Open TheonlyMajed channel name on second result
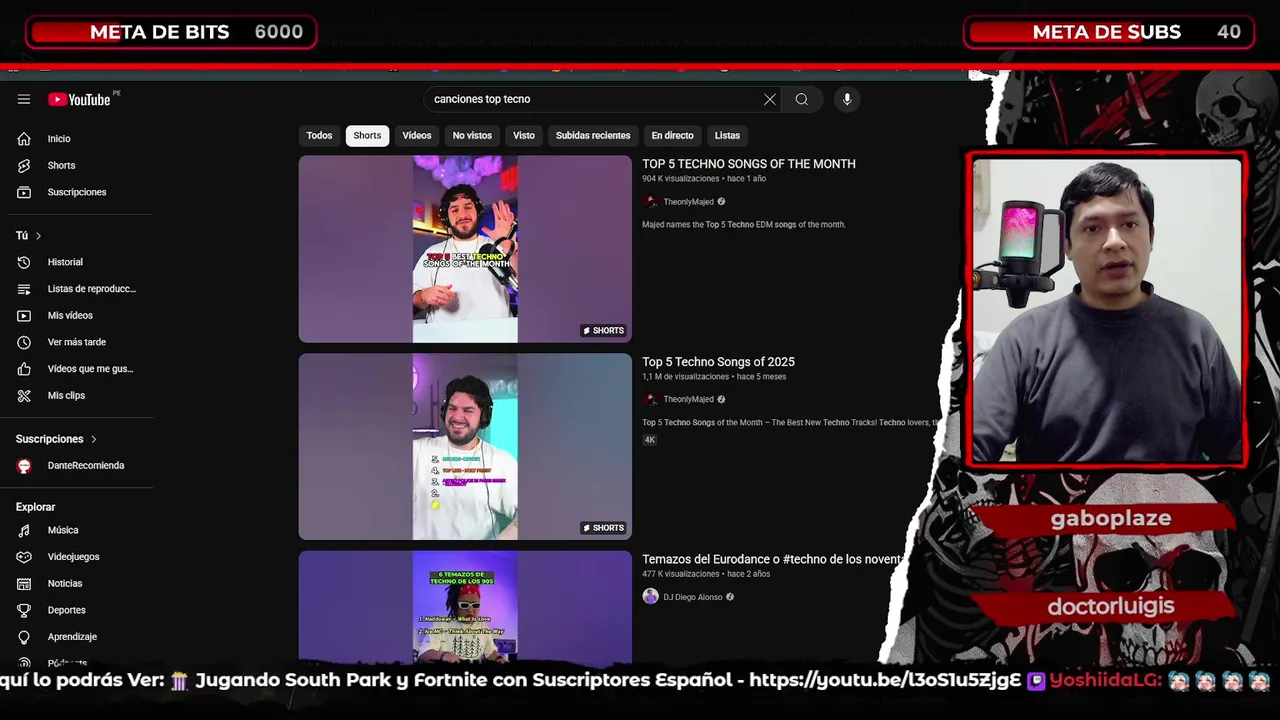 click(688, 399)
